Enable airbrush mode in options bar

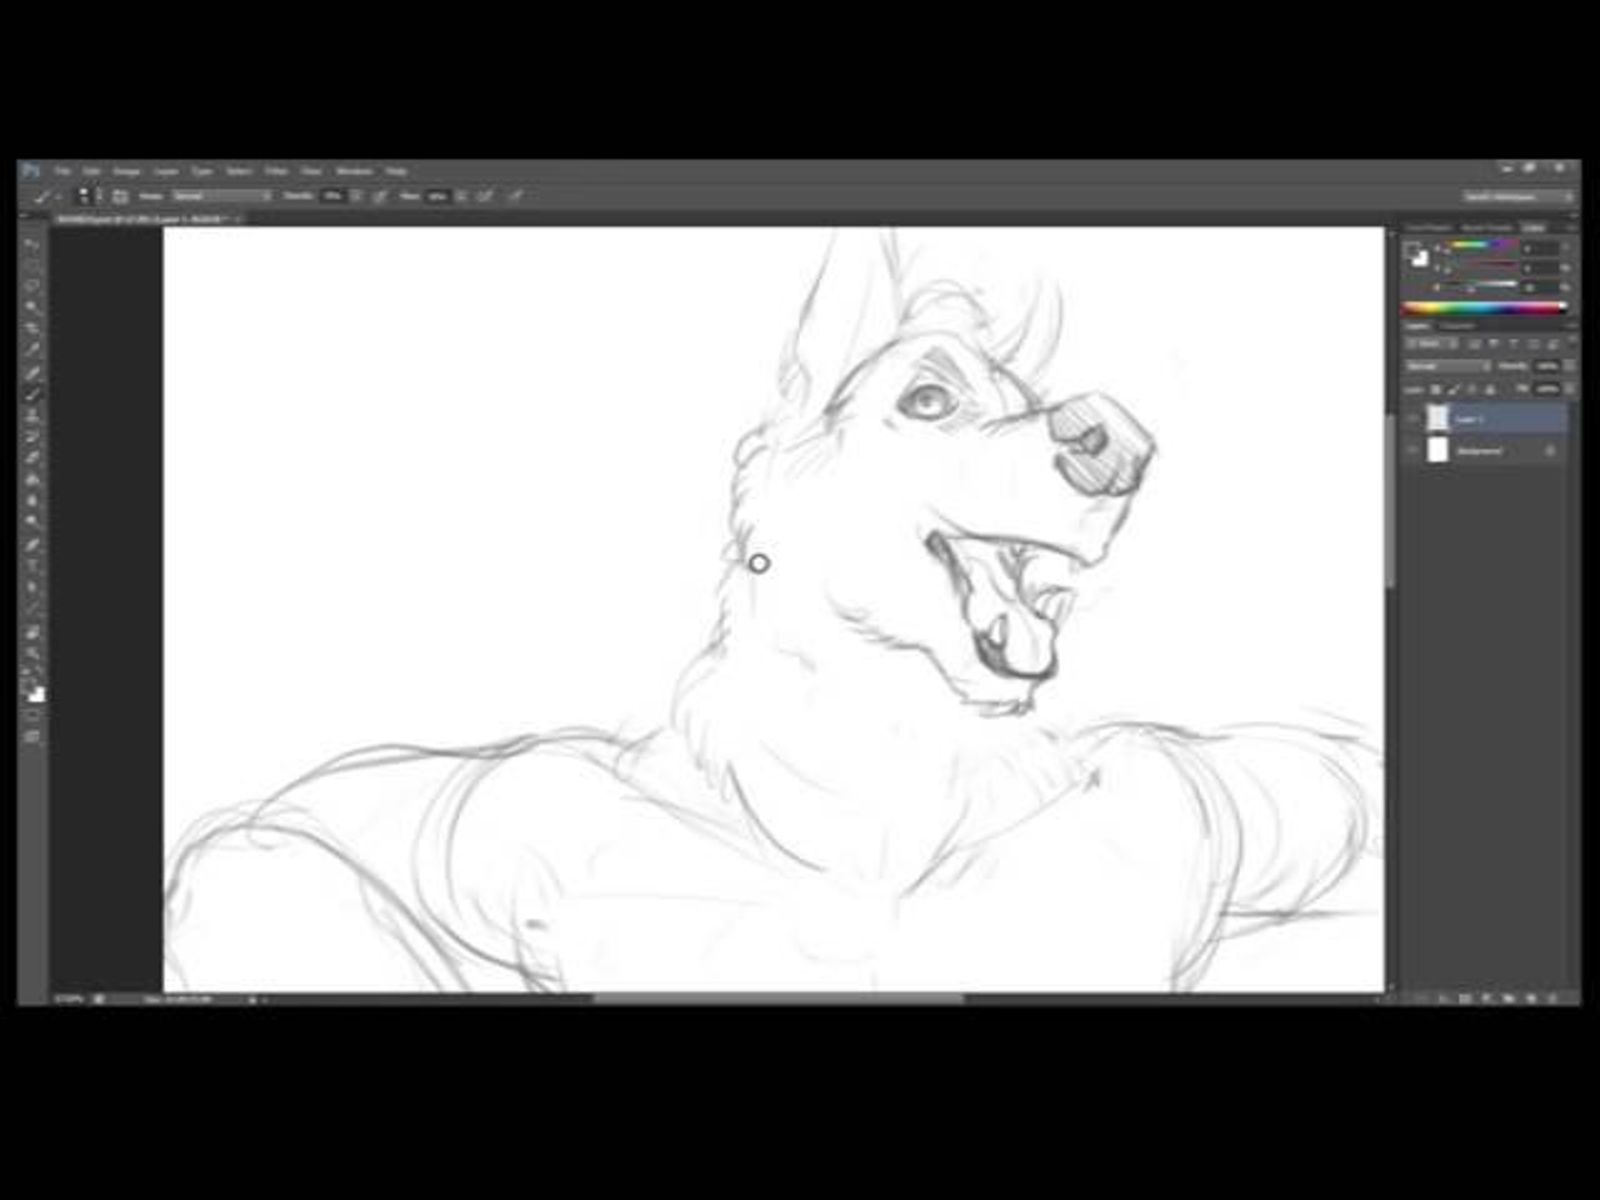tap(485, 196)
